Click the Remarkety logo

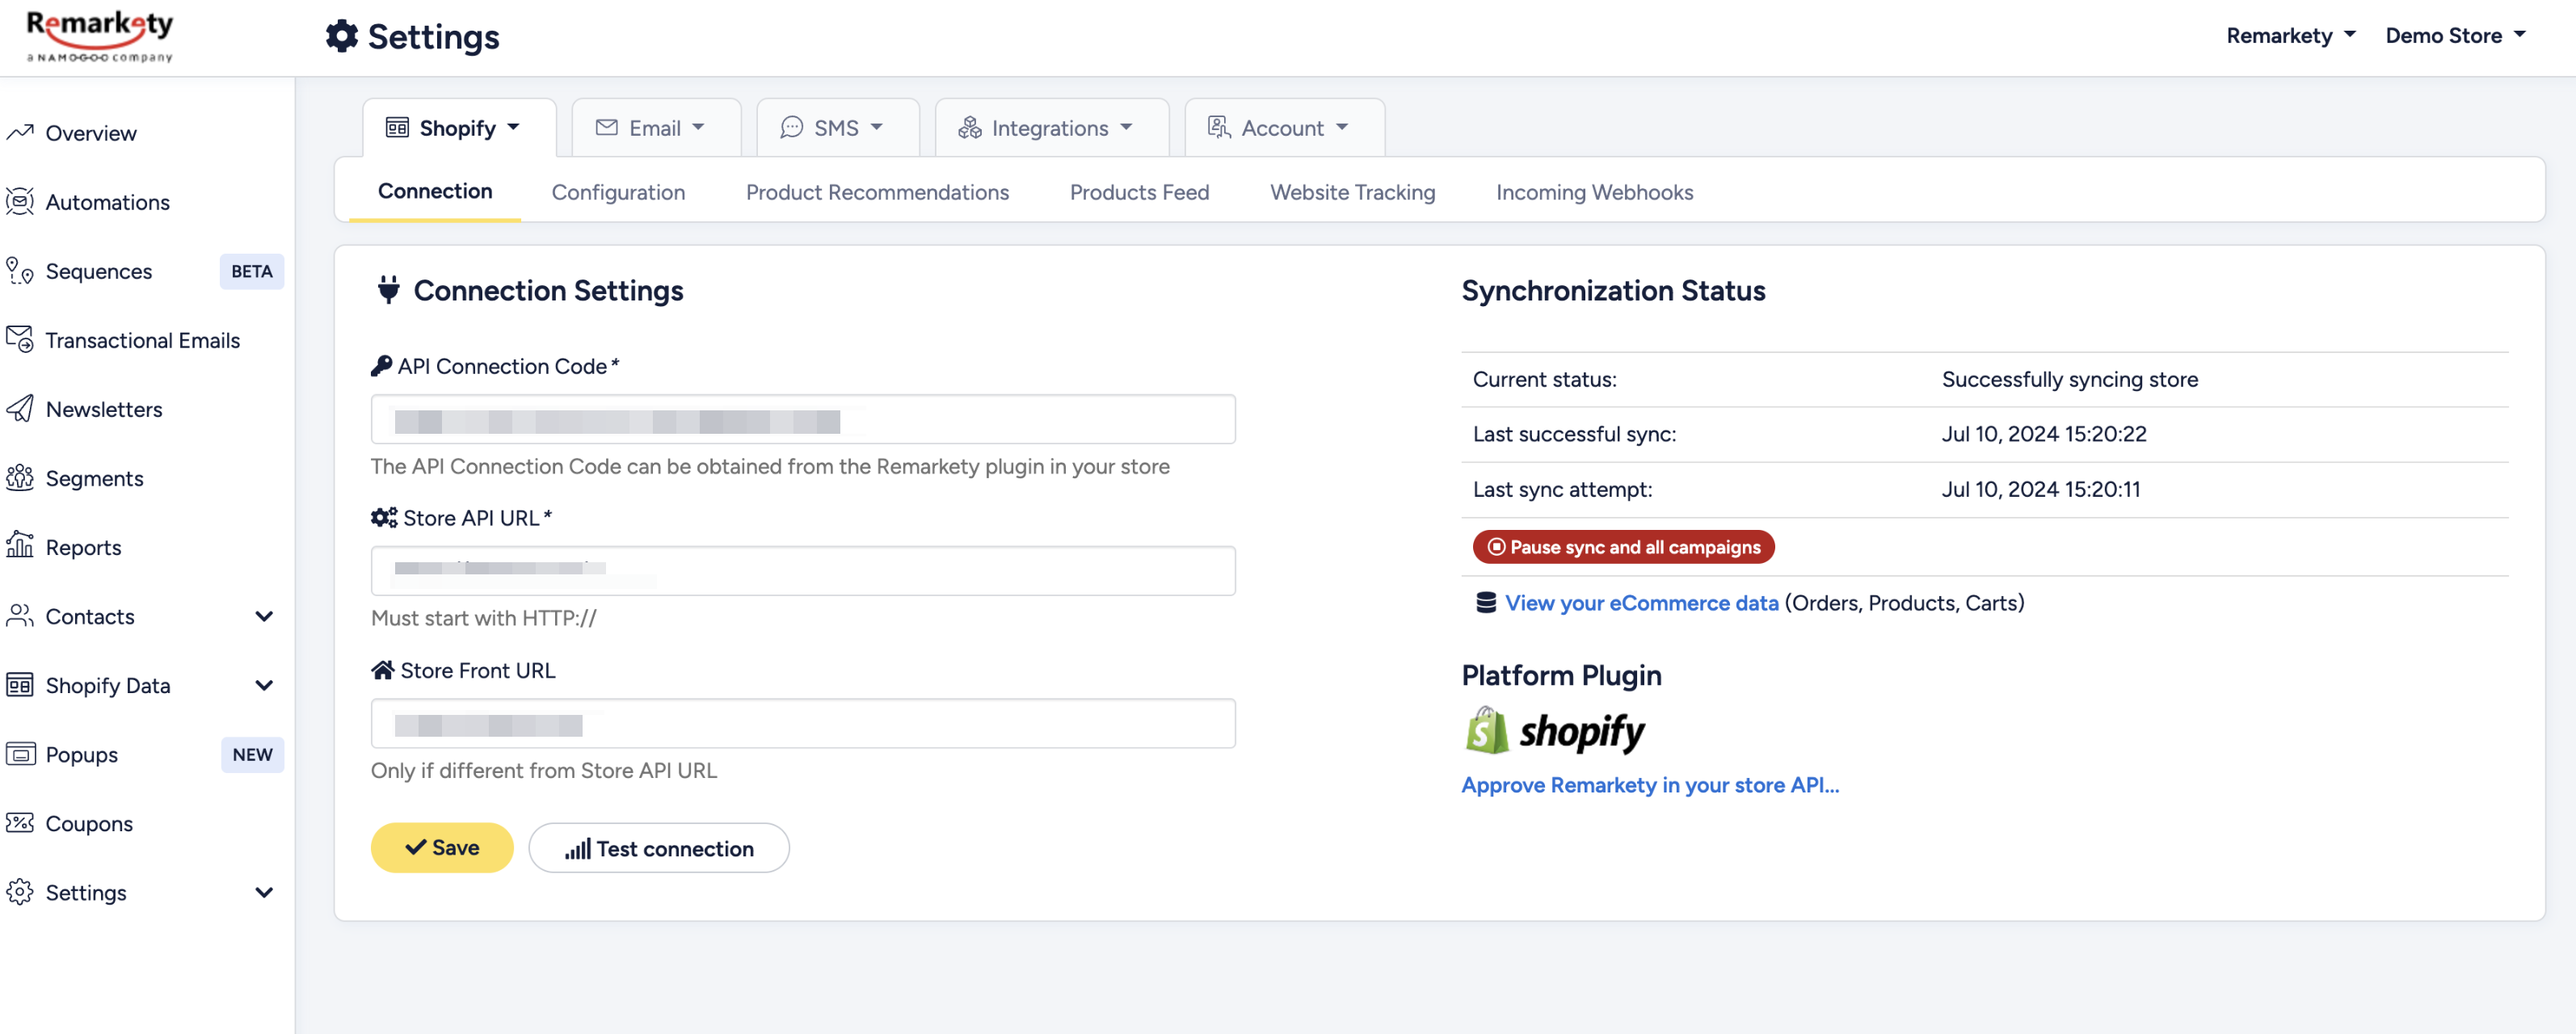click(99, 37)
